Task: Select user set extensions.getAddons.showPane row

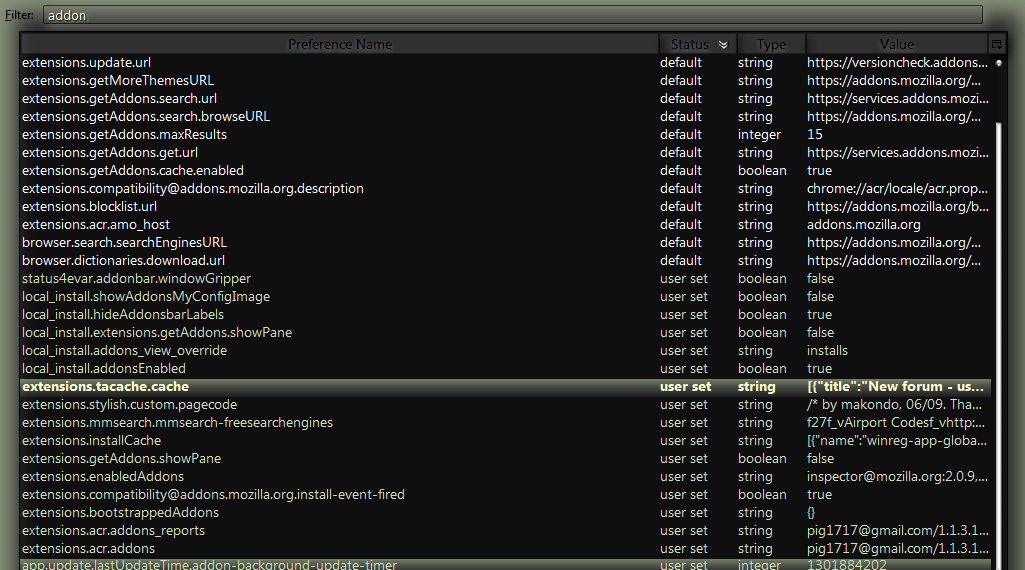Action: [506, 458]
